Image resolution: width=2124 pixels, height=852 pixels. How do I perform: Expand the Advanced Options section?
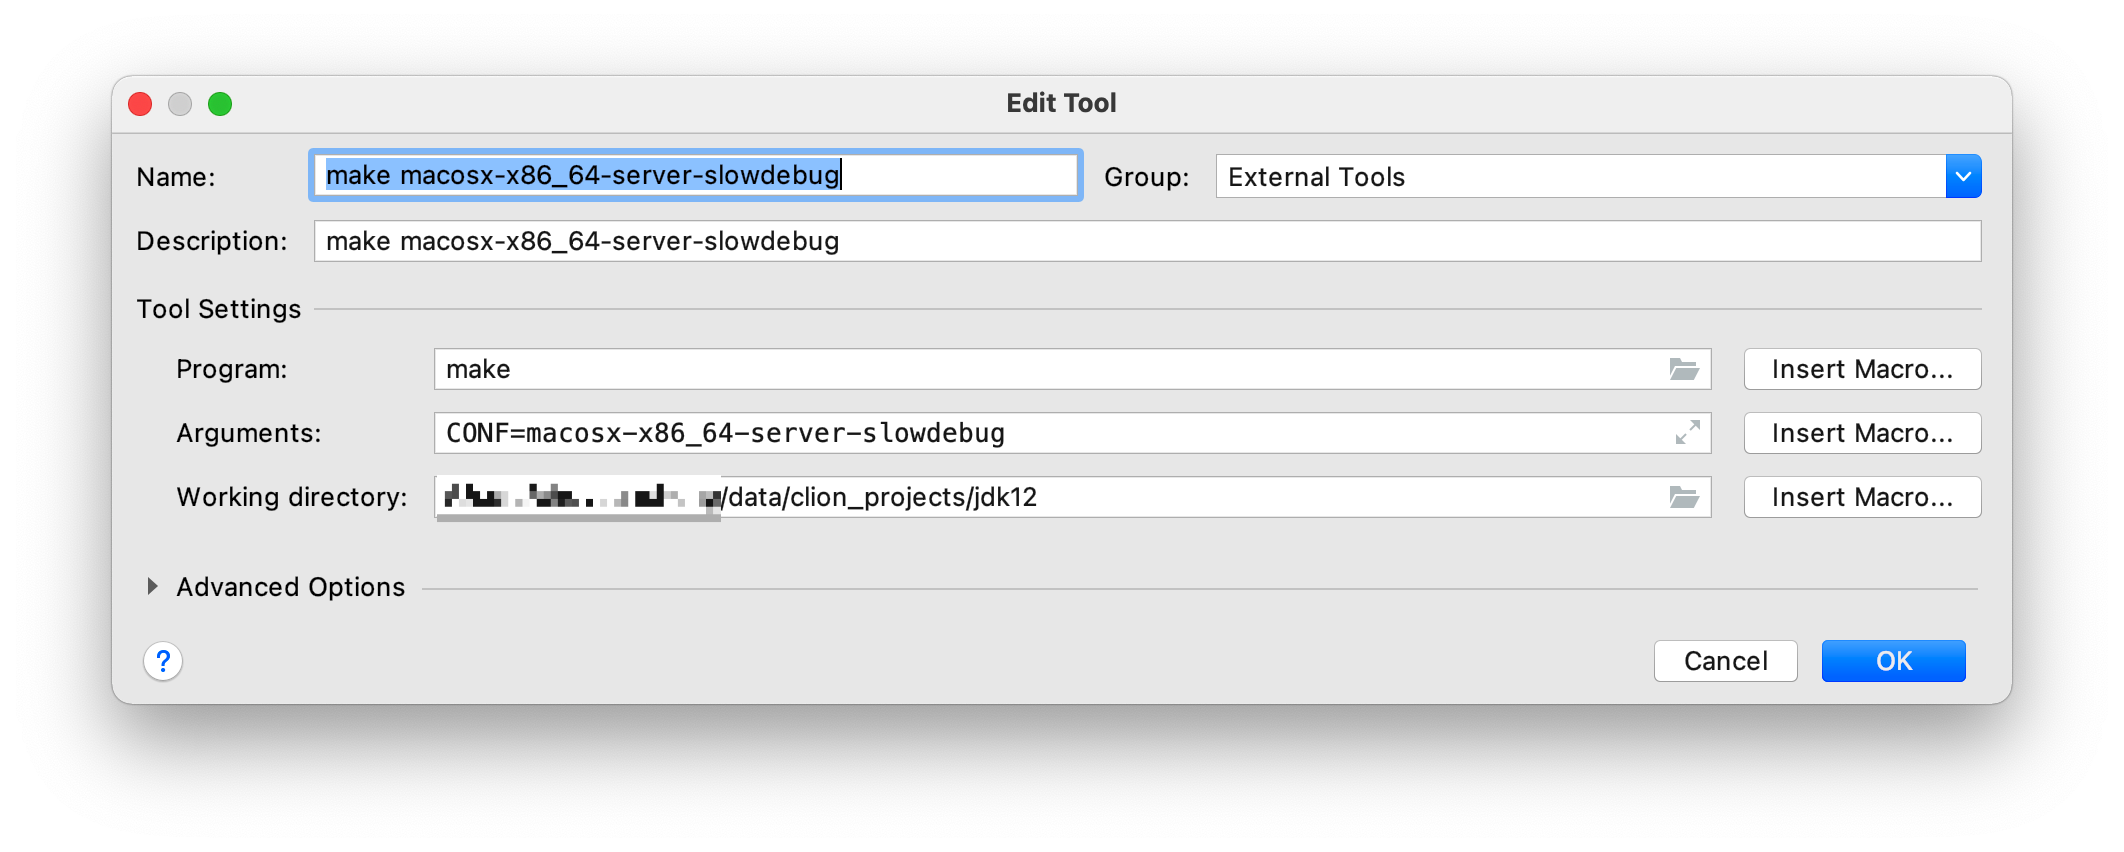click(152, 587)
